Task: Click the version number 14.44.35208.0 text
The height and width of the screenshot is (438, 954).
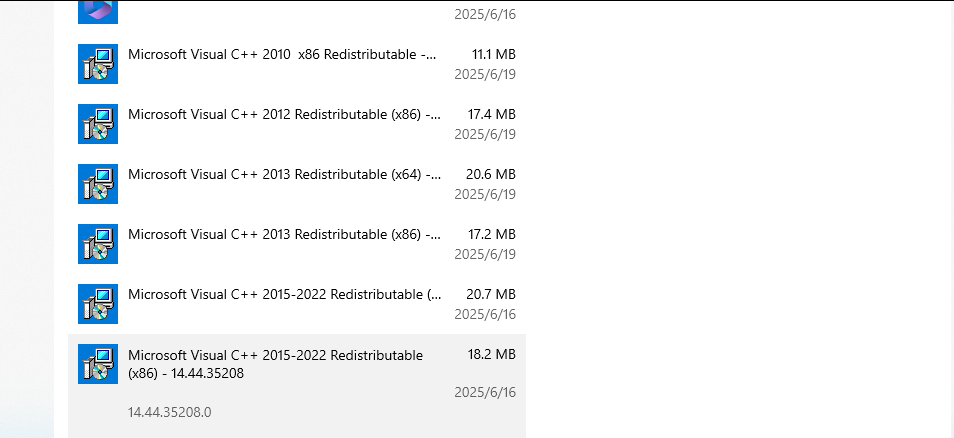Action: [x=170, y=412]
